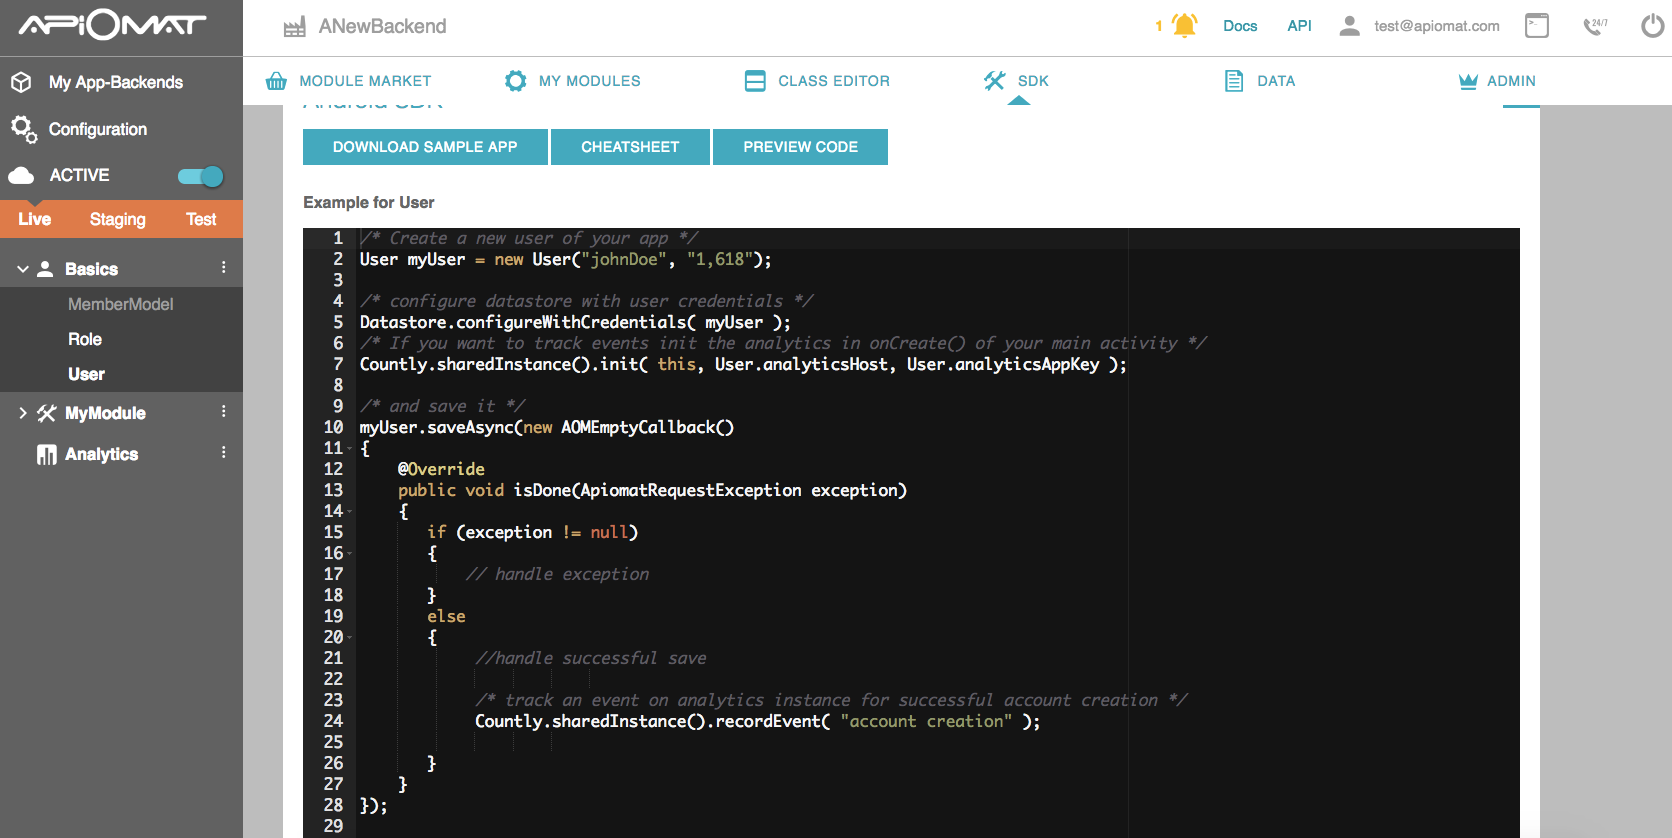Image resolution: width=1672 pixels, height=838 pixels.
Task: Open the CLASS EDITOR tab
Action: [x=817, y=81]
